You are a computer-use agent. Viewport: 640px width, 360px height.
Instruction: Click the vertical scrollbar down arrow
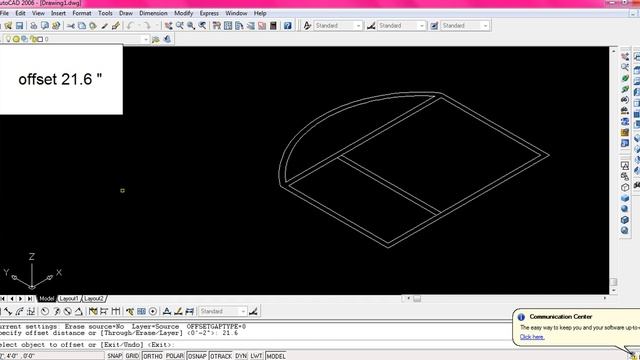click(613, 291)
